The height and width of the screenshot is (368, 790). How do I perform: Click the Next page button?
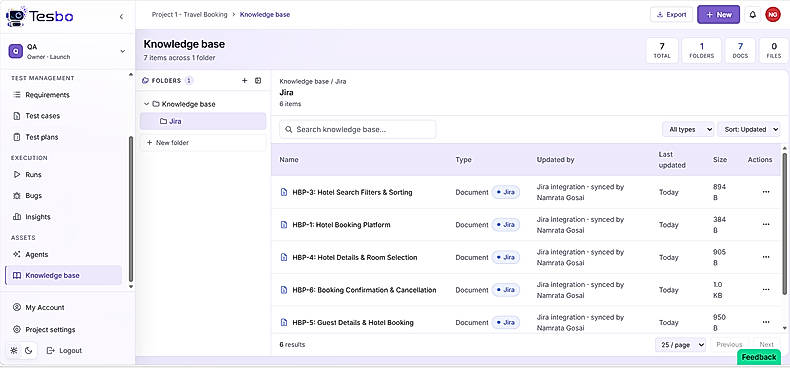coord(766,345)
